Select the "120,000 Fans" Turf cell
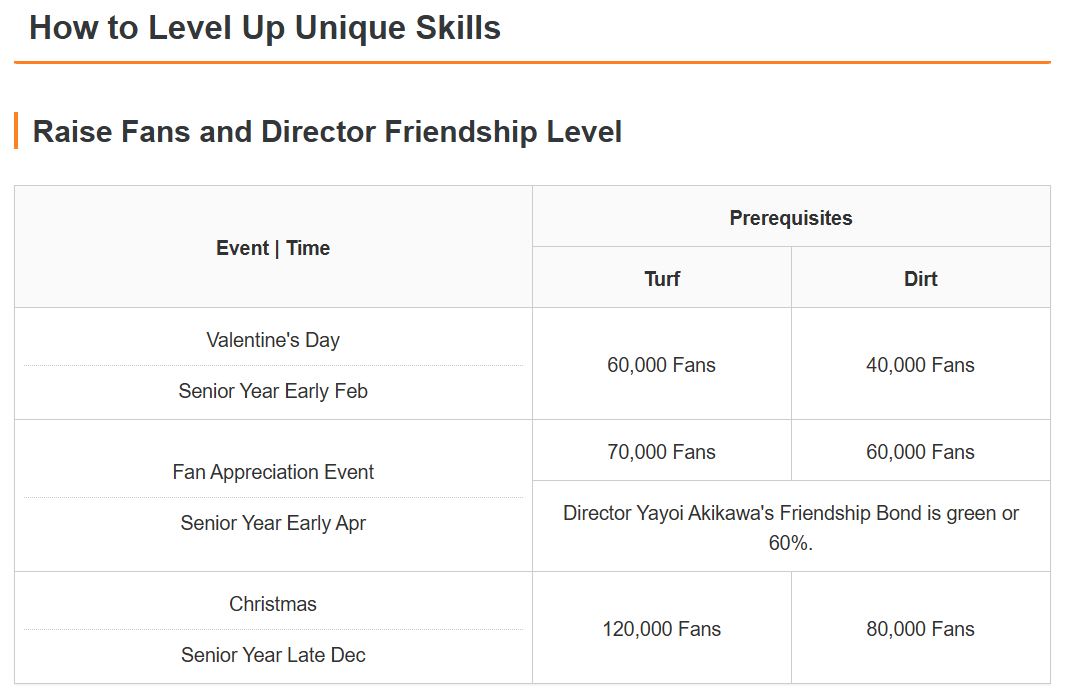Viewport: 1066px width, 692px height. [x=661, y=629]
